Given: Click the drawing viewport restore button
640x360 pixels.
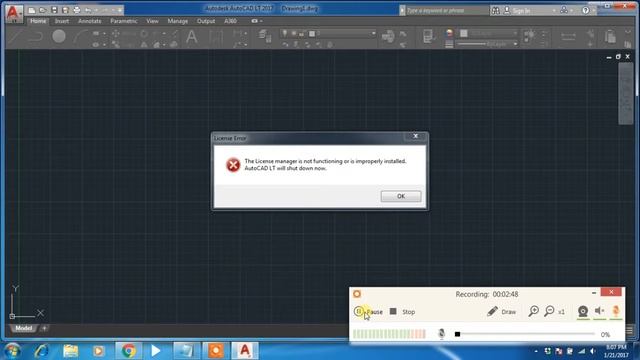Looking at the screenshot, I should pos(618,57).
